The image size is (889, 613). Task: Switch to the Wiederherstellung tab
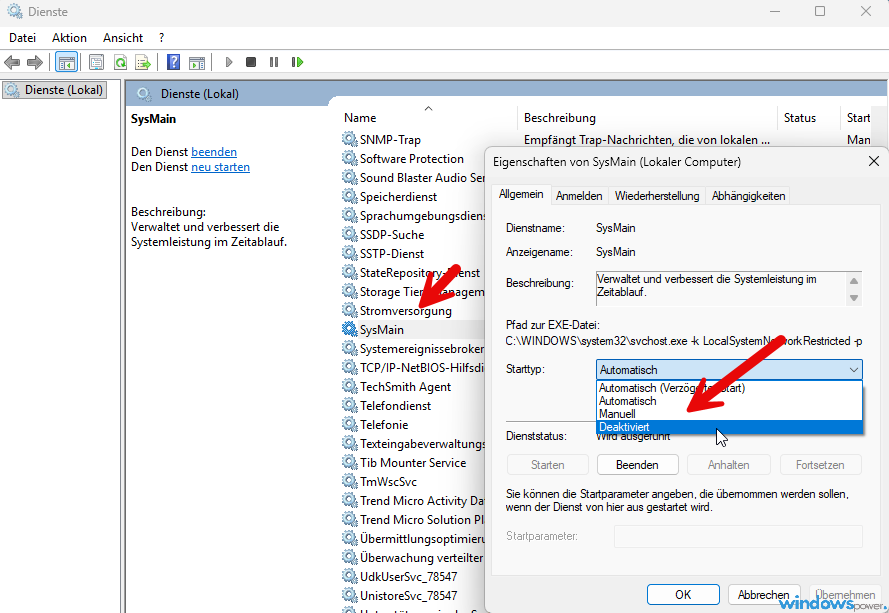click(657, 196)
